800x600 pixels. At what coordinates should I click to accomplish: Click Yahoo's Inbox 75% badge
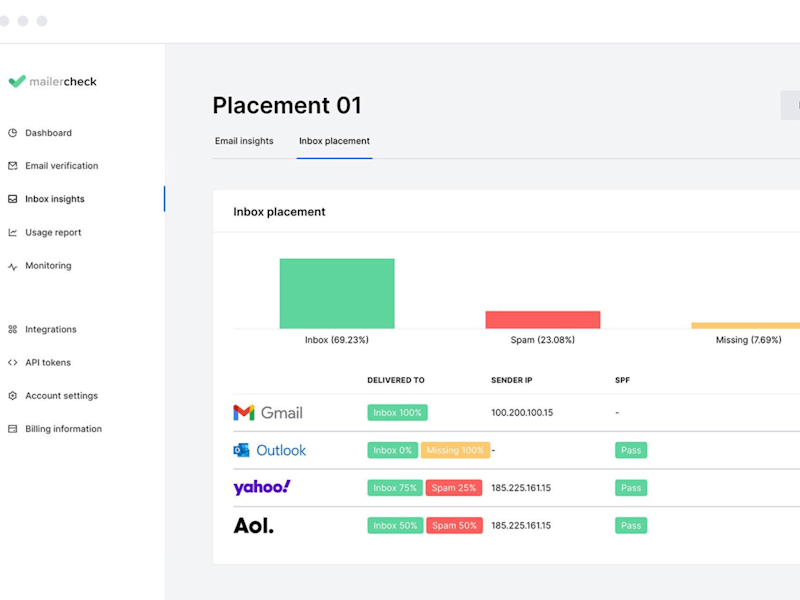[x=395, y=488]
